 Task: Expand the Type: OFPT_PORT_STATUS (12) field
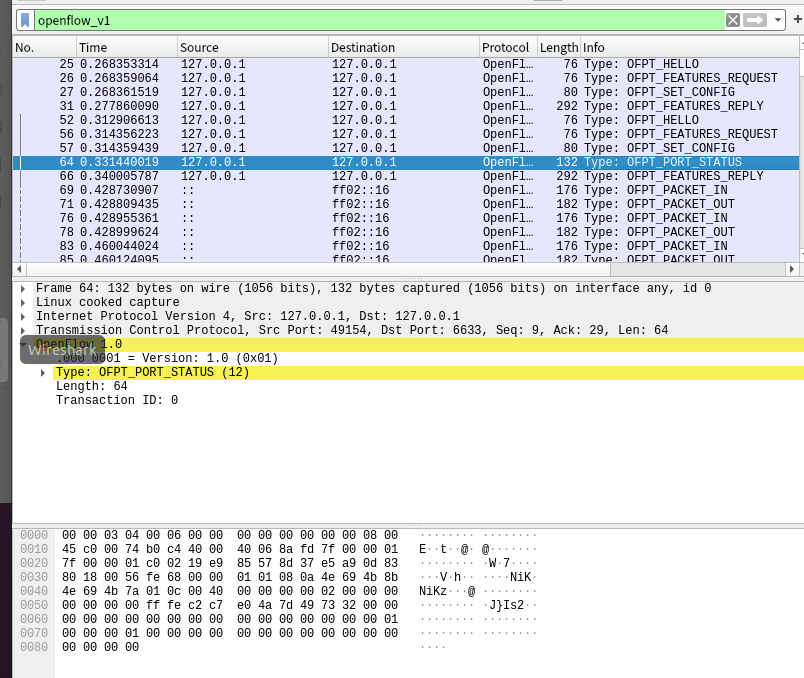pyautogui.click(x=43, y=373)
